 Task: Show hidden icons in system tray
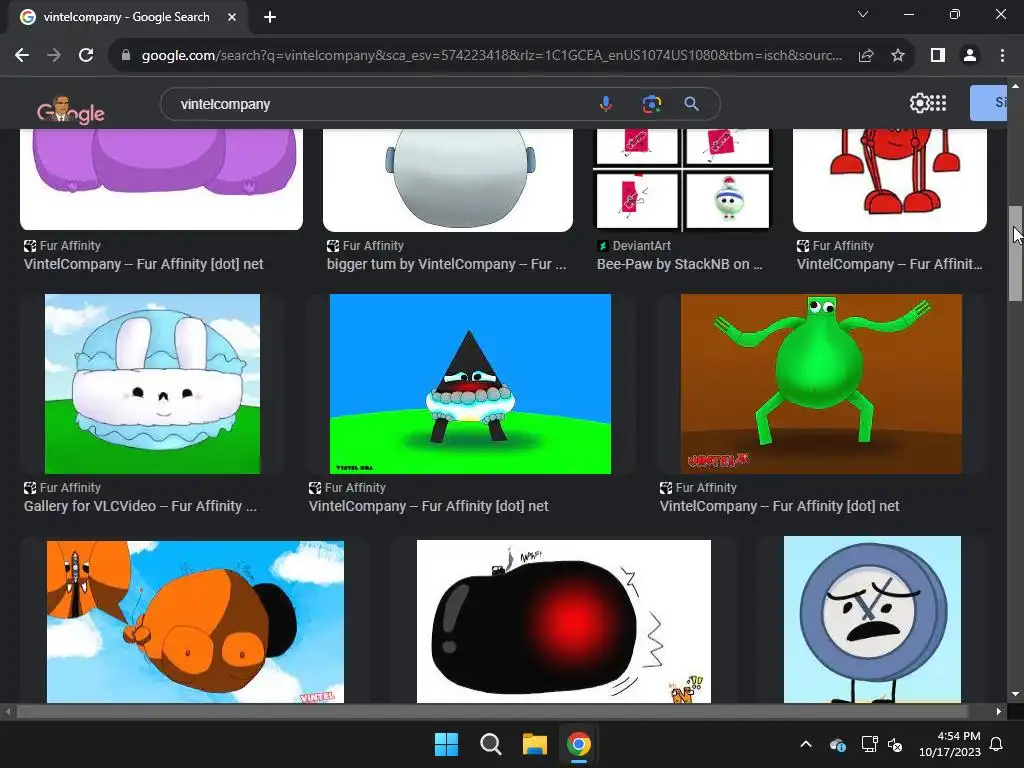coord(806,744)
